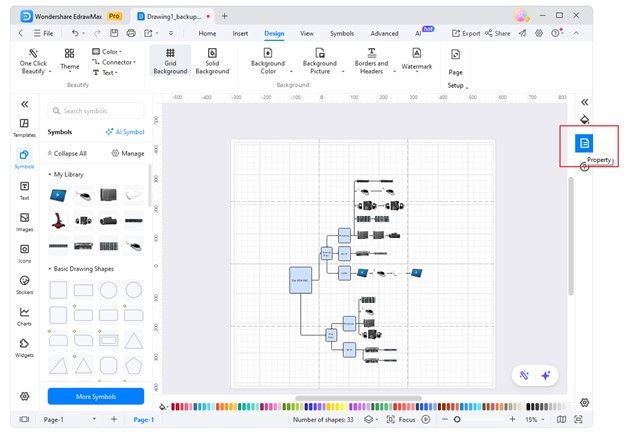This screenshot has height=445, width=624.
Task: Click the page view book icon in status bar
Action: click(561, 420)
